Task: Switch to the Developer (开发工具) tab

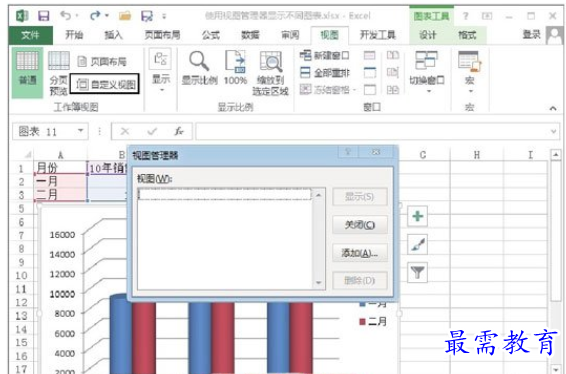Action: click(378, 35)
